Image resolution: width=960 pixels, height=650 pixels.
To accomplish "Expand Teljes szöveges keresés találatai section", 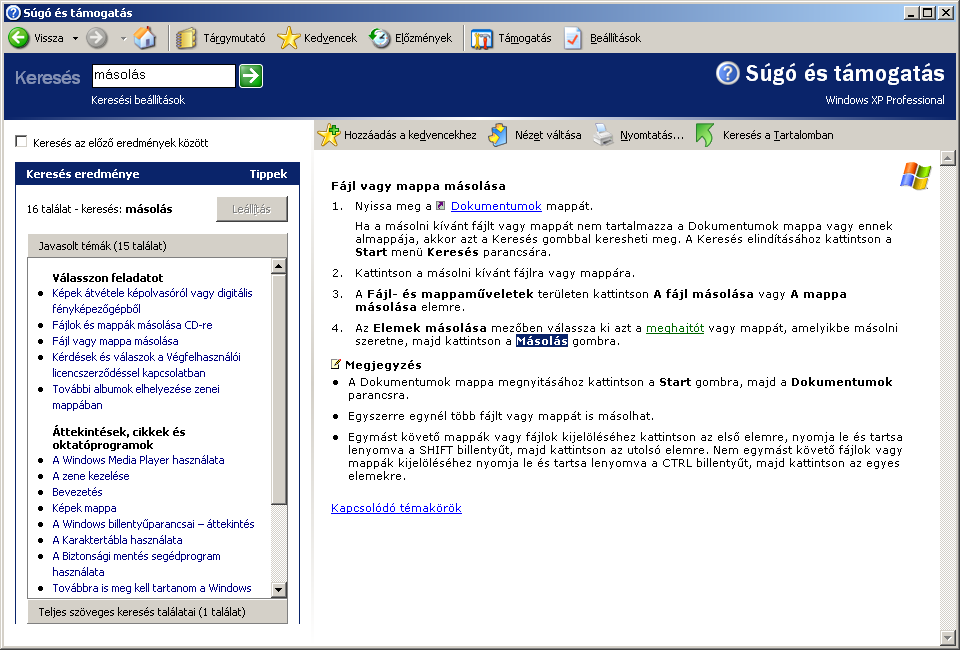I will 157,611.
